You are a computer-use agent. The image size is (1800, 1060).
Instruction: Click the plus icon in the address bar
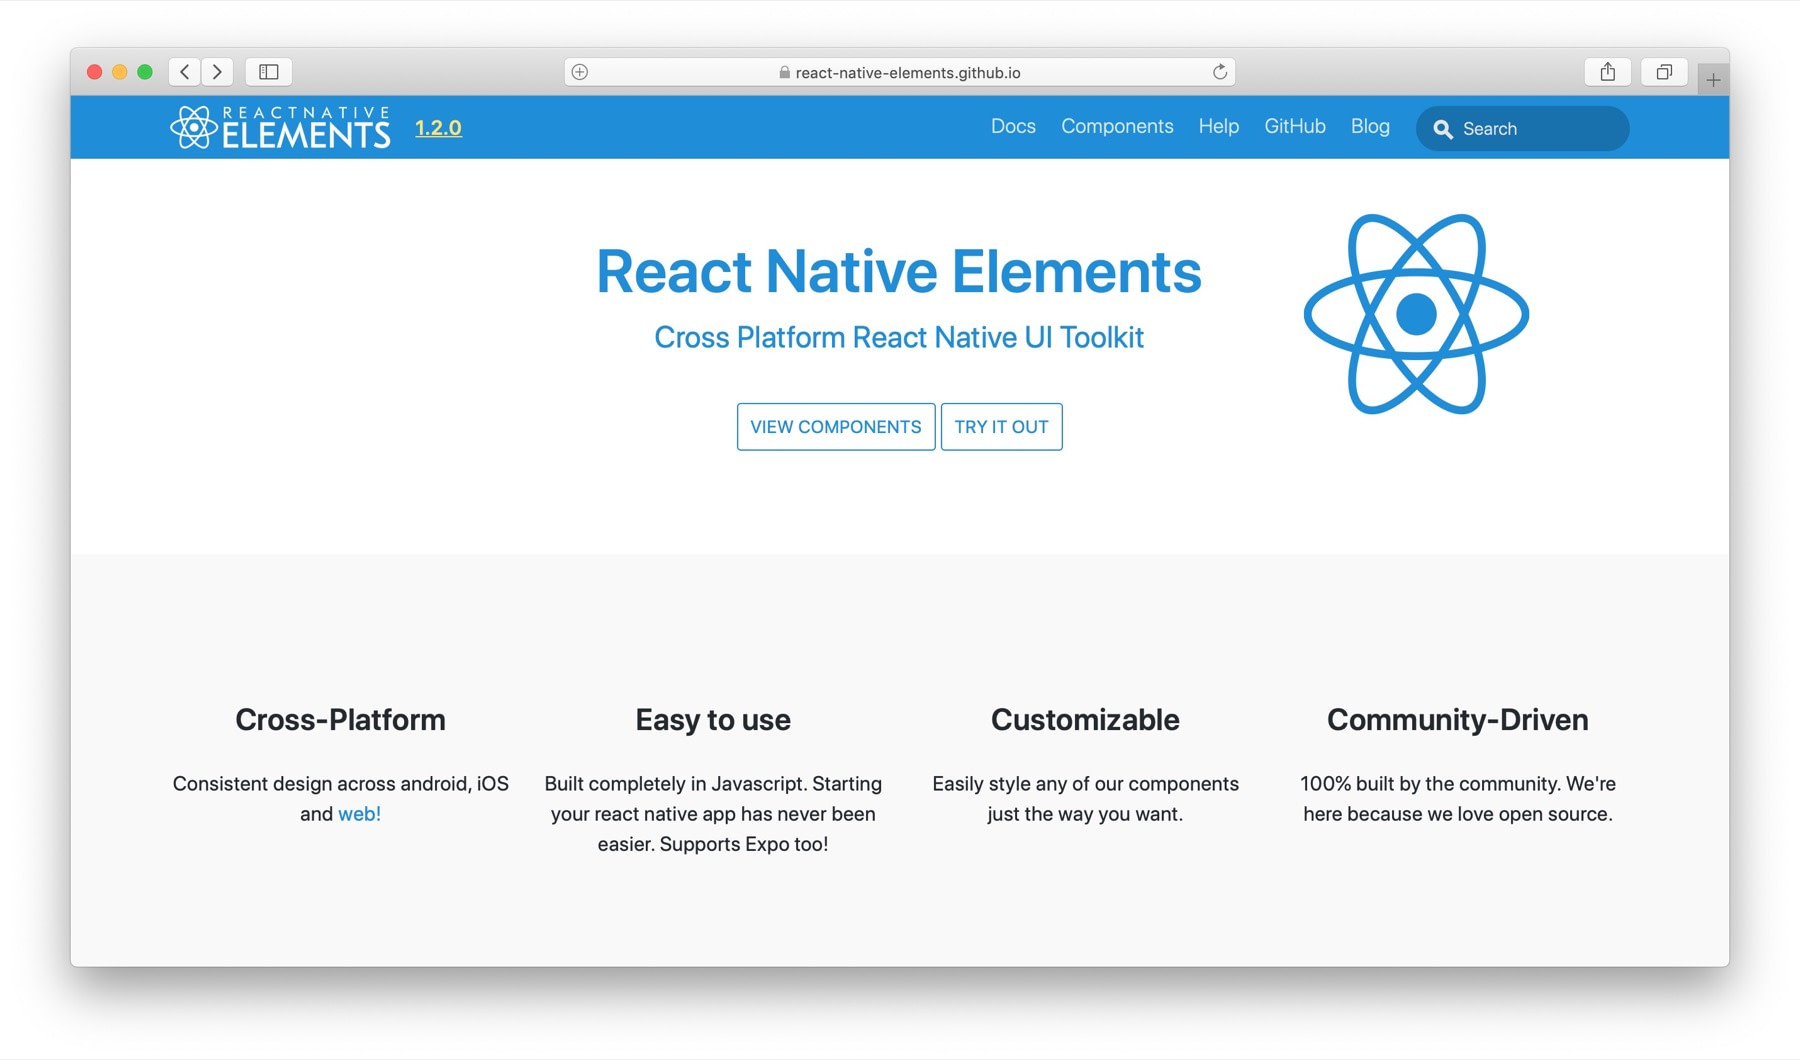pyautogui.click(x=580, y=72)
